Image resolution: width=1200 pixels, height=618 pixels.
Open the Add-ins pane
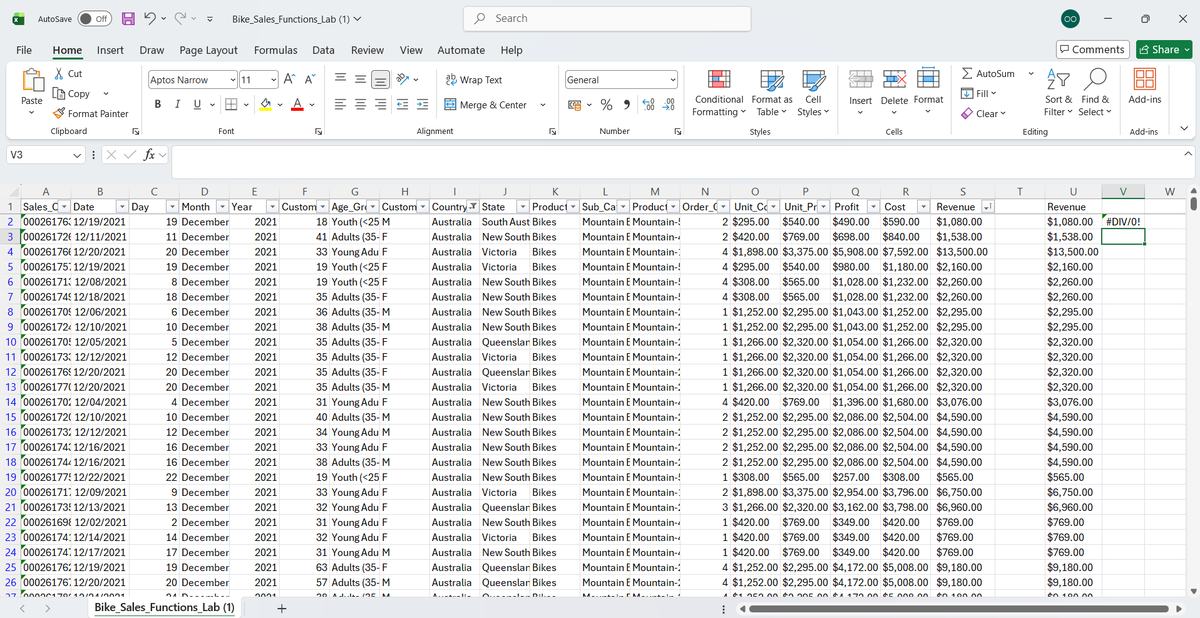coord(1144,86)
